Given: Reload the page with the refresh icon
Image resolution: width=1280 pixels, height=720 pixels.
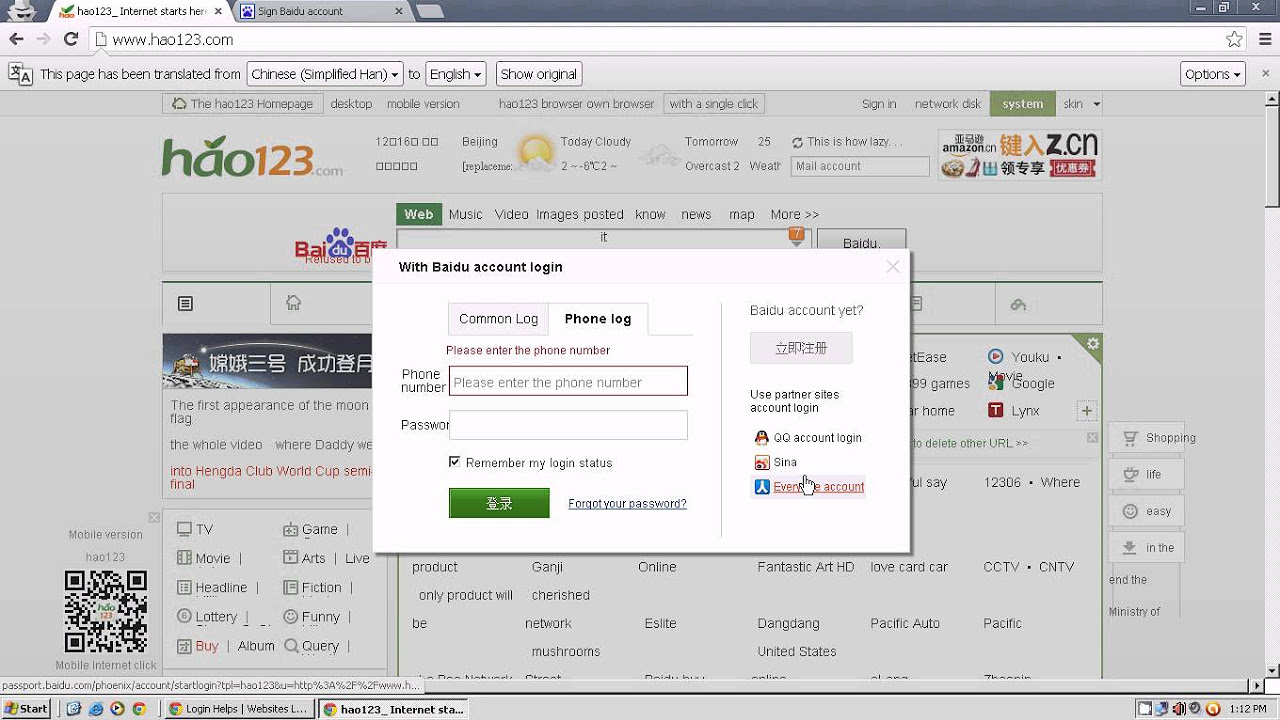Looking at the screenshot, I should click(71, 39).
